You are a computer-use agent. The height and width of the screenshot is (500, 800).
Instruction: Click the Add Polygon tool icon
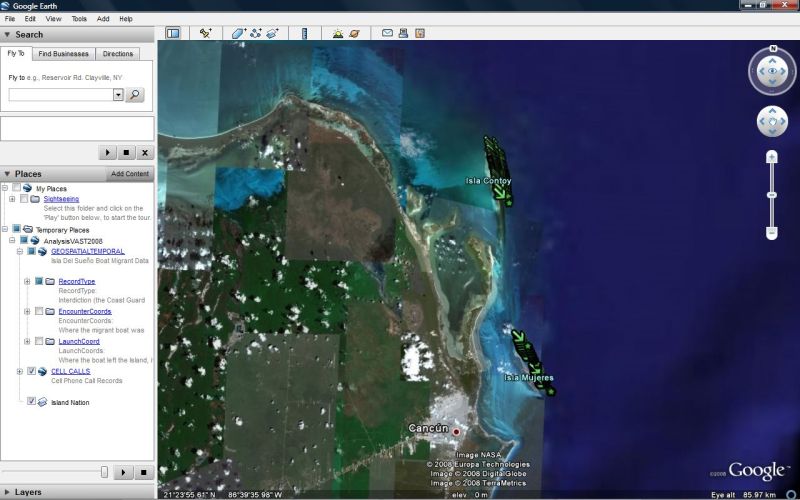pos(238,33)
